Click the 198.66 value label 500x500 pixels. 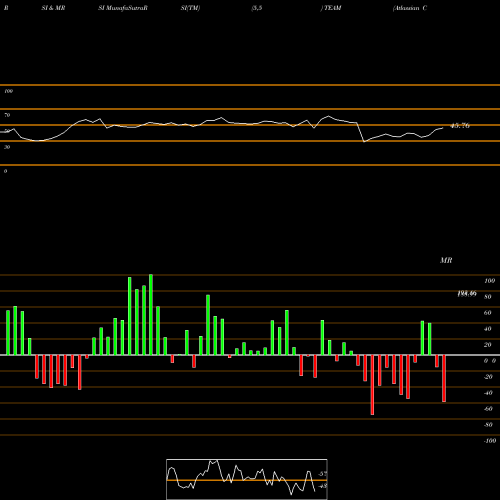(x=467, y=294)
